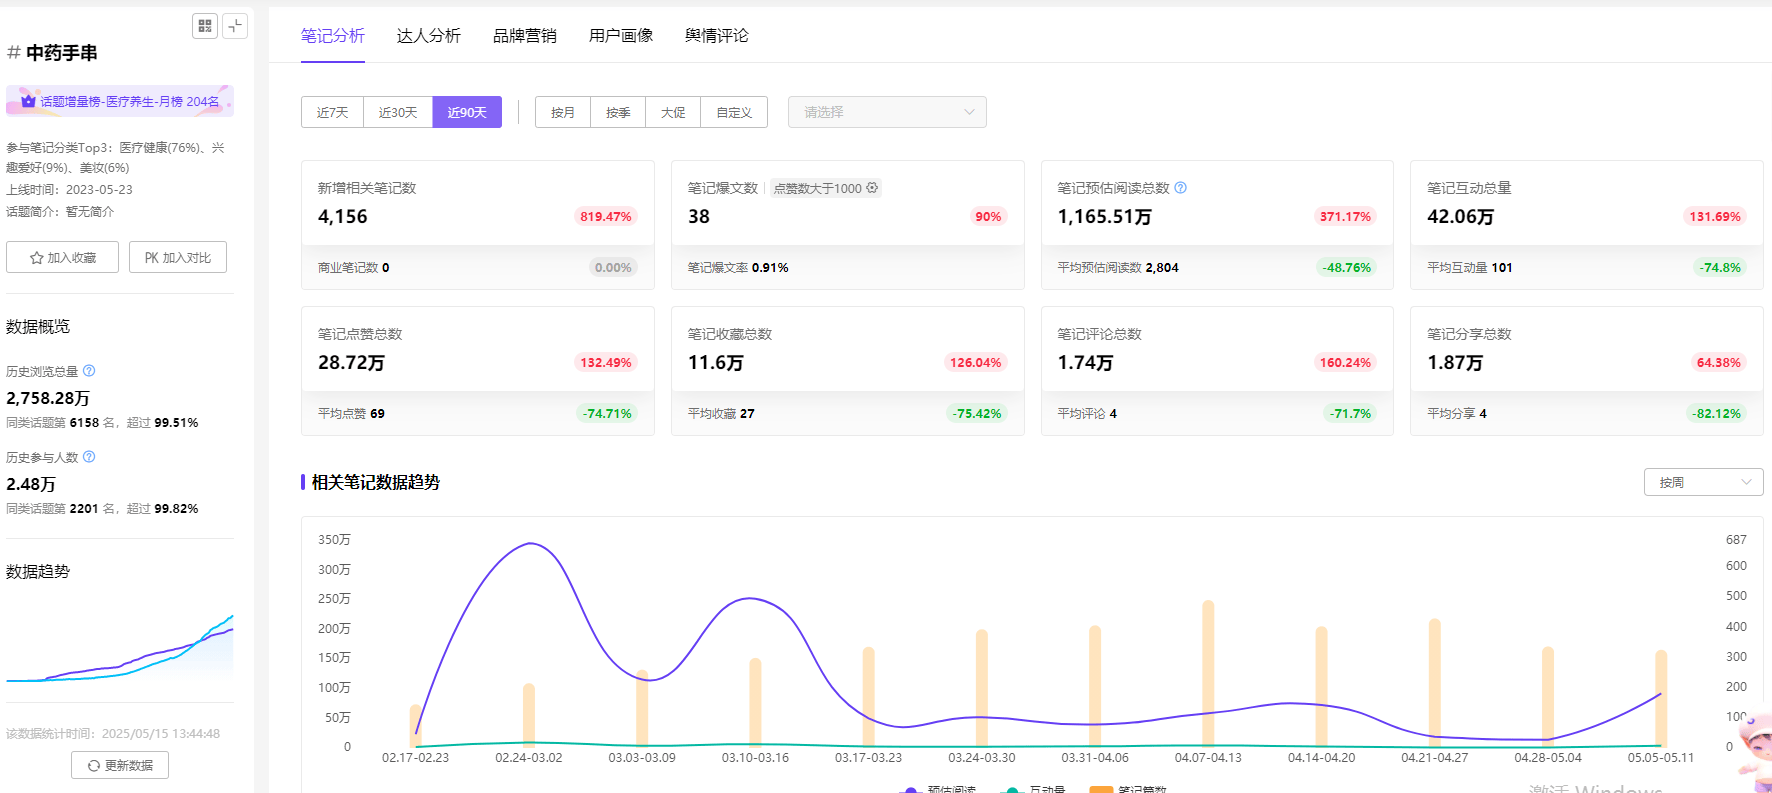Open the 话题增量榜-医疗养生-月榜 banner link
This screenshot has height=793, width=1772.
120,101
